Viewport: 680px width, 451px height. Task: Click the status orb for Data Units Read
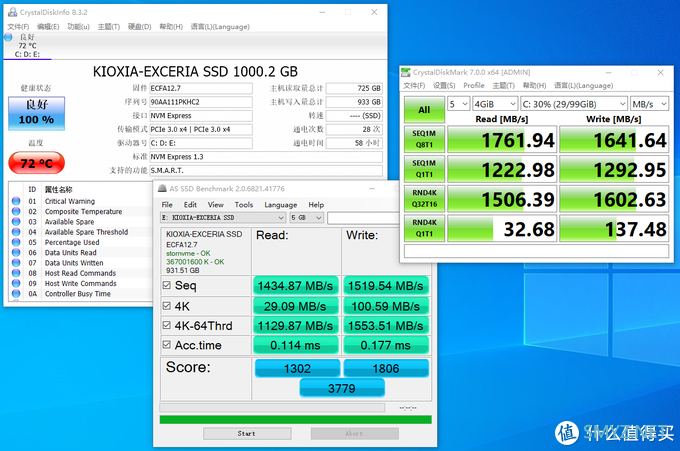[16, 252]
